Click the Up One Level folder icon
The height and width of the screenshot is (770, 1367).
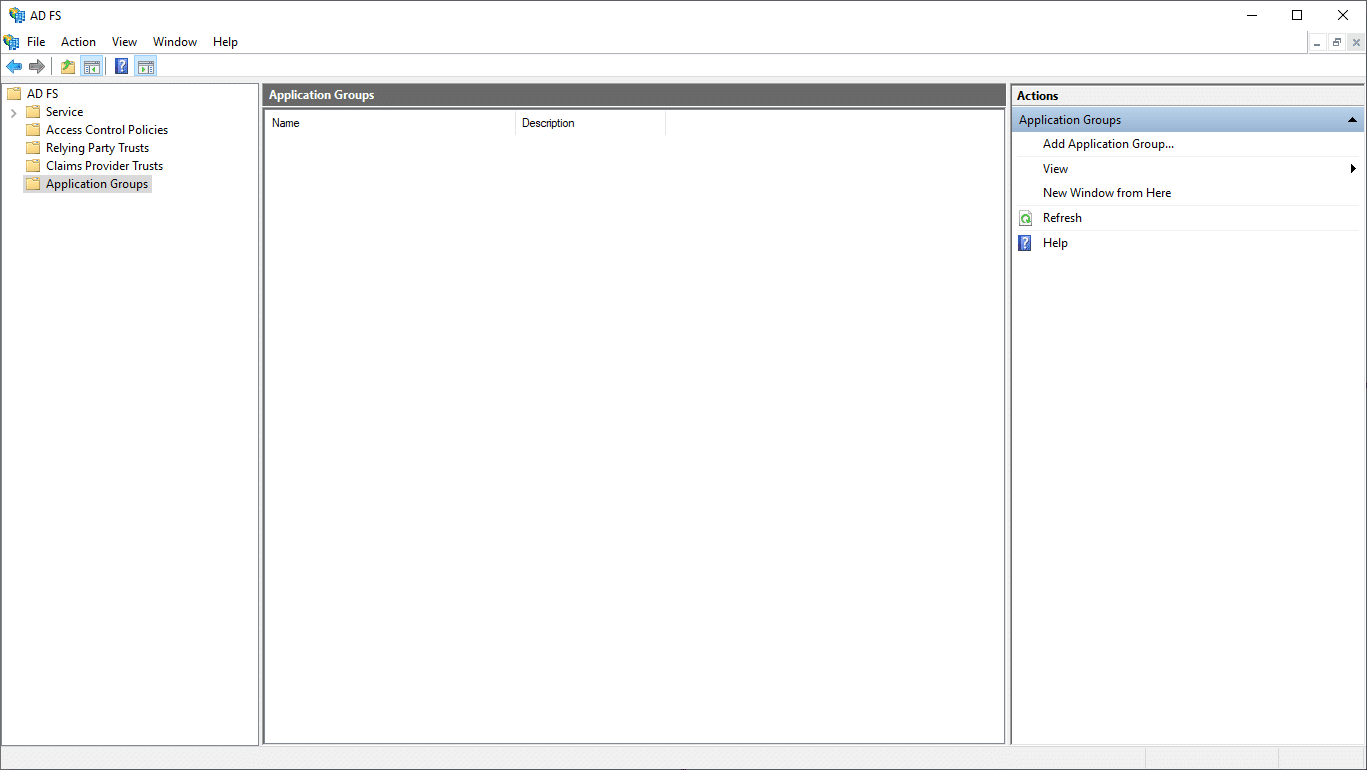pos(68,67)
